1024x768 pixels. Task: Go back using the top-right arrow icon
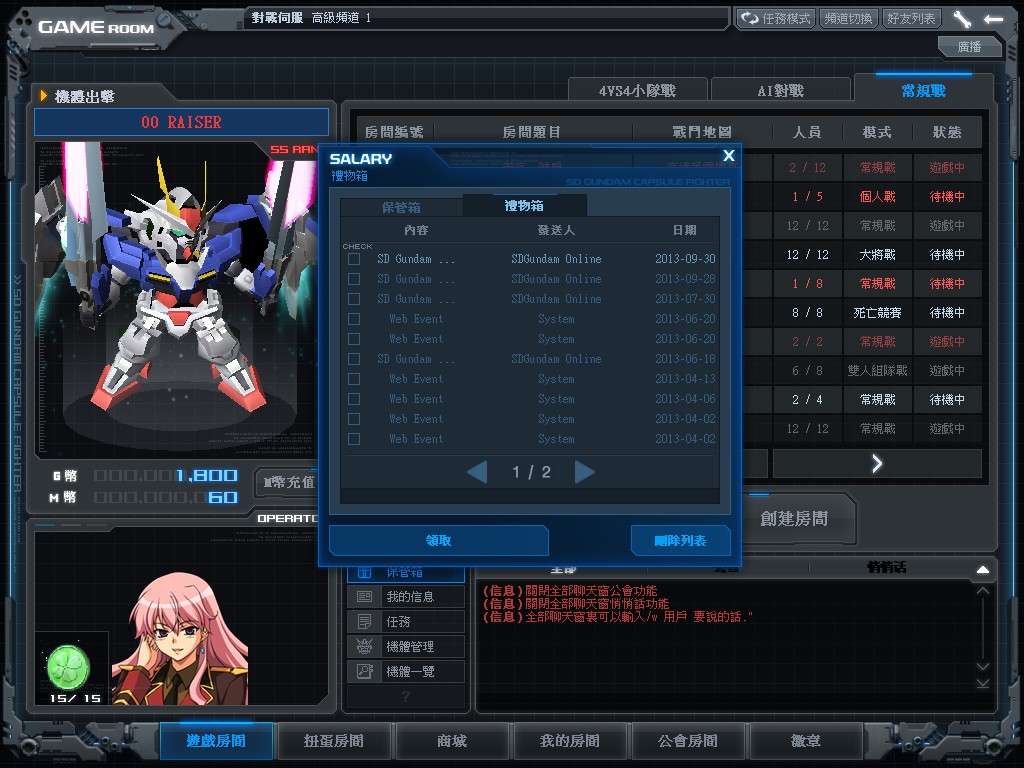(x=993, y=19)
